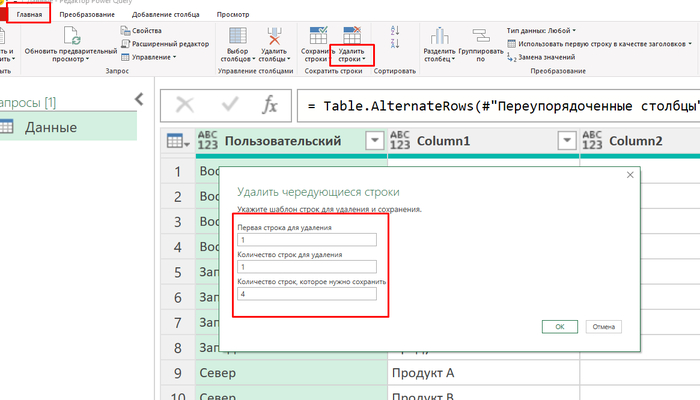700x400 pixels.
Task: Confirm the dialog with OK
Action: 560,327
